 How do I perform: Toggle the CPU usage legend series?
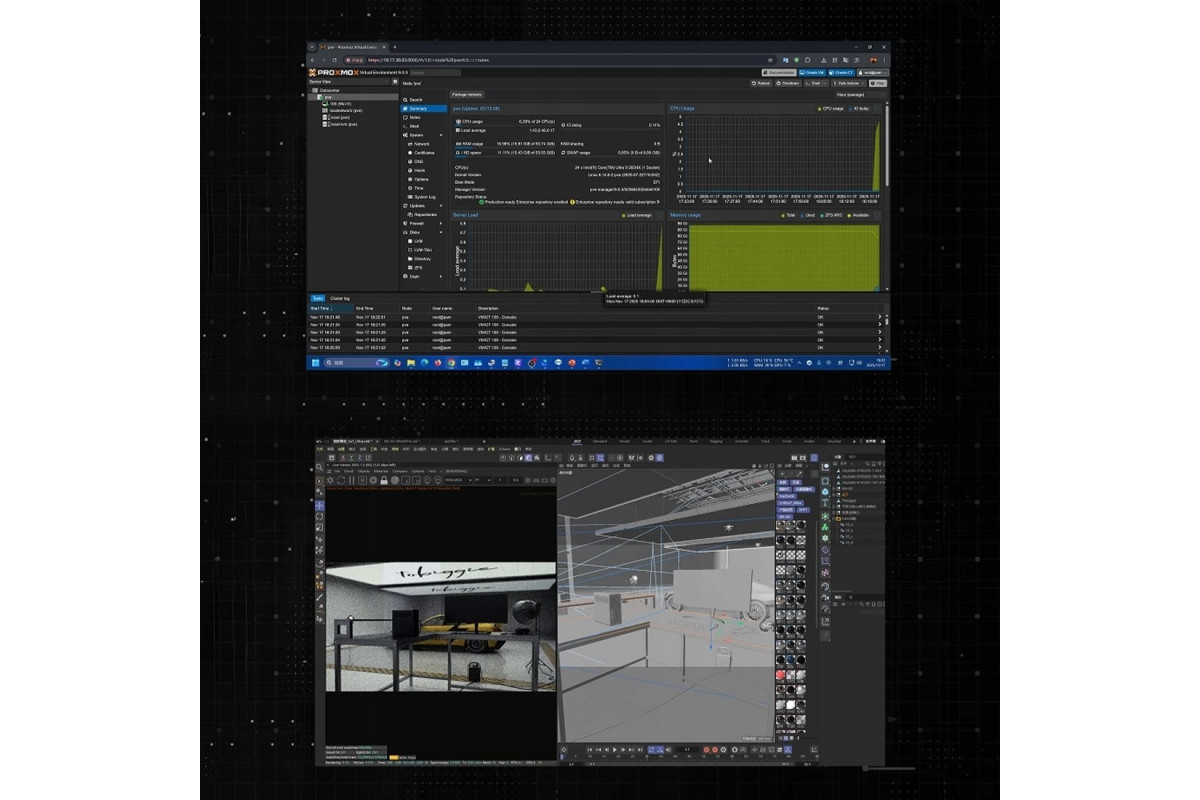pyautogui.click(x=830, y=108)
